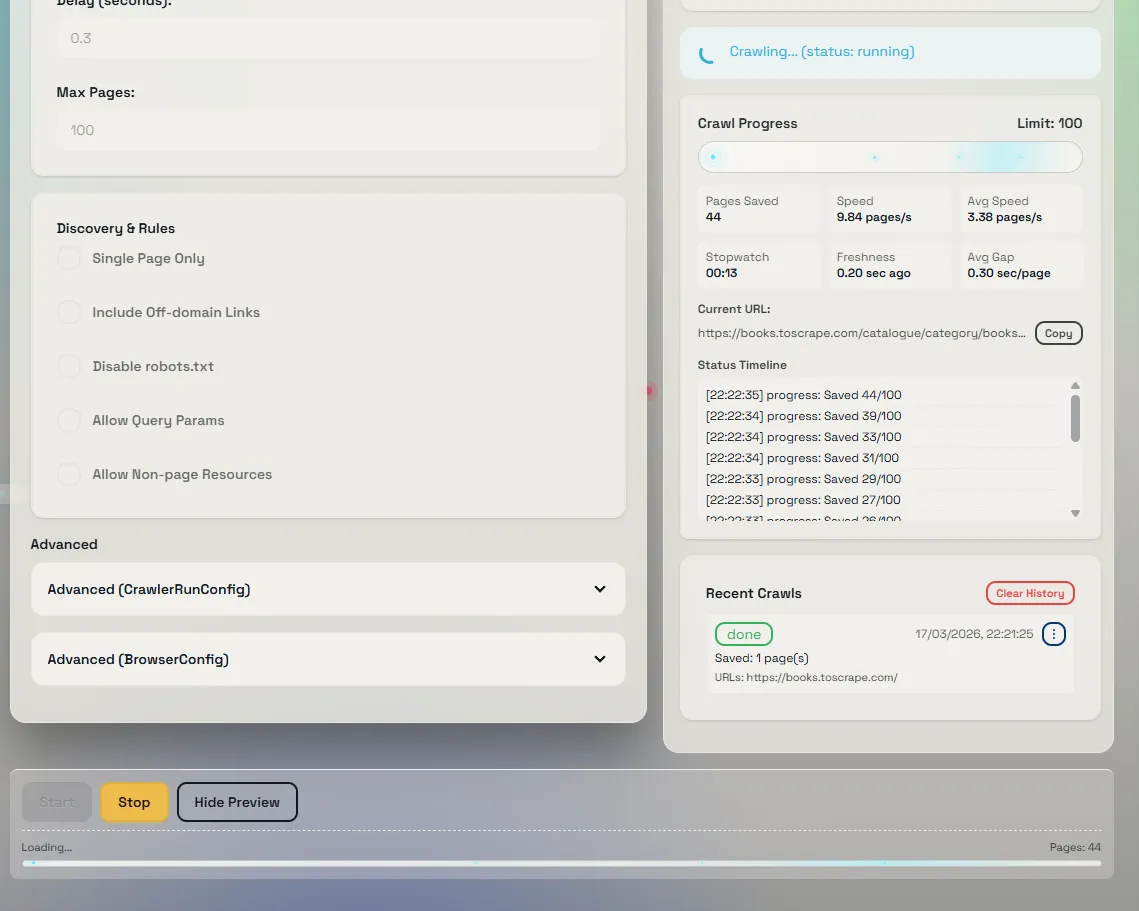Viewport: 1139px width, 911px height.
Task: Toggle Include Off-domain Links
Action: (x=69, y=312)
